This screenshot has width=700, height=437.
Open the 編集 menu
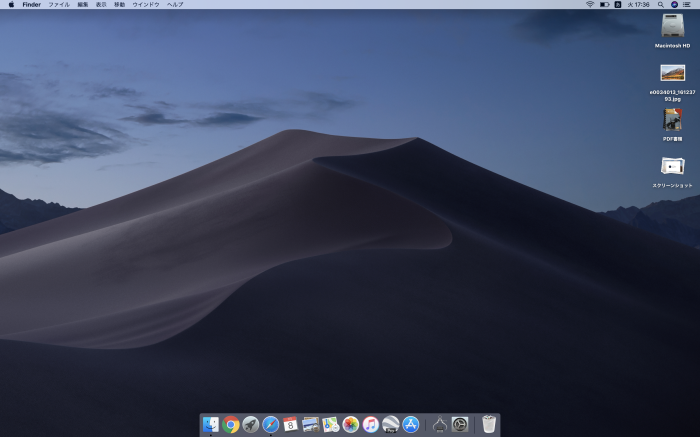pos(83,4)
